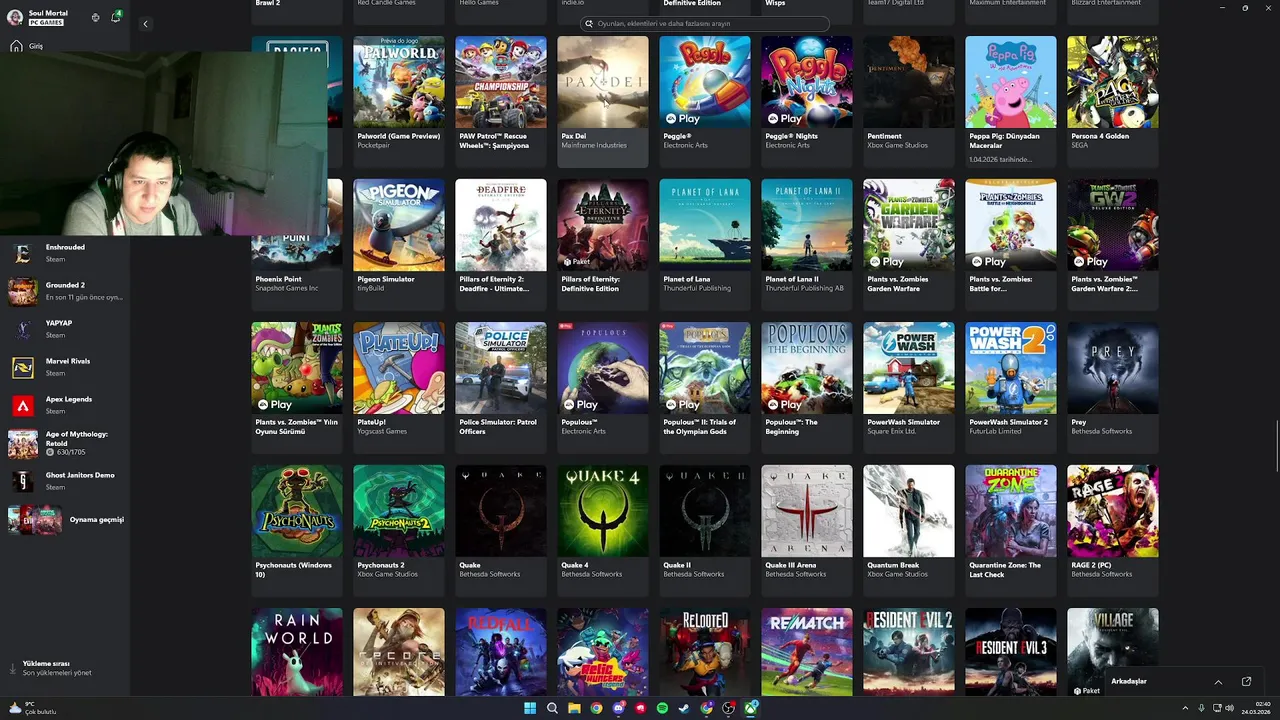The width and height of the screenshot is (1280, 720).
Task: Open Planet of Lana cover
Action: (x=705, y=225)
